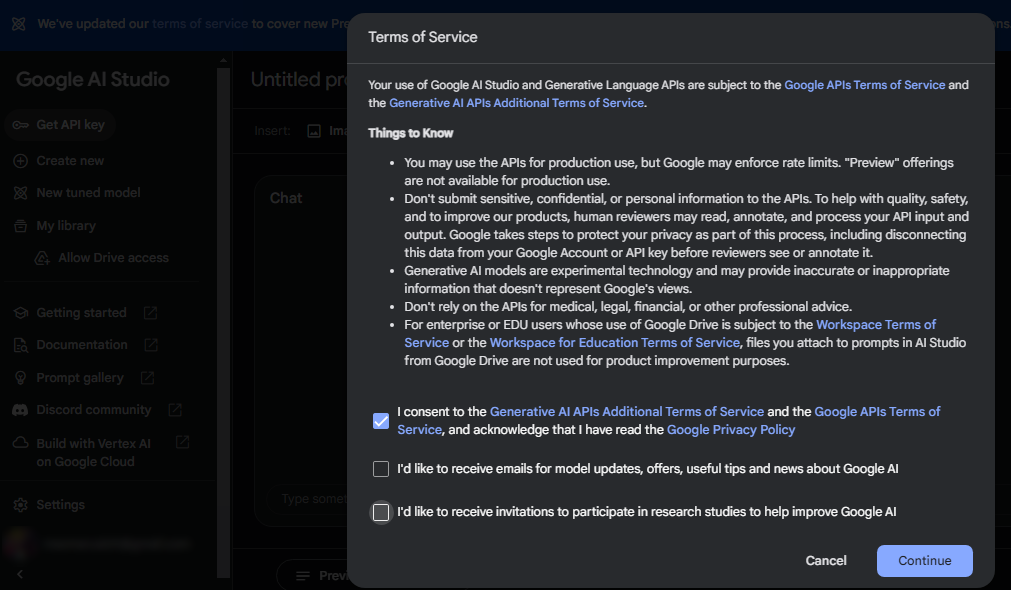The image size is (1011, 590).
Task: Click the Type something chat input field
Action: [x=314, y=499]
